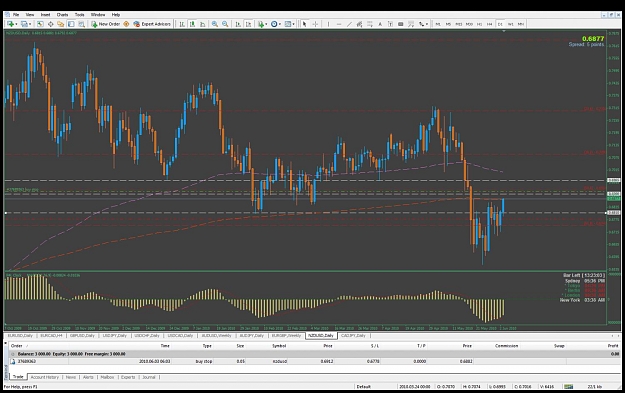Launch MetaEditor from the toolbar
This screenshot has height=393, width=625.
(x=126, y=24)
